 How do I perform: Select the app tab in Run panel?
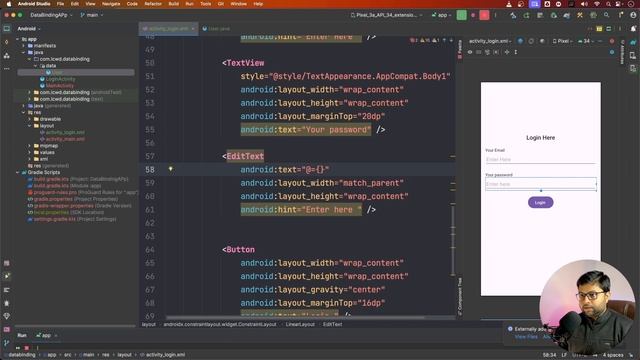click(x=46, y=336)
